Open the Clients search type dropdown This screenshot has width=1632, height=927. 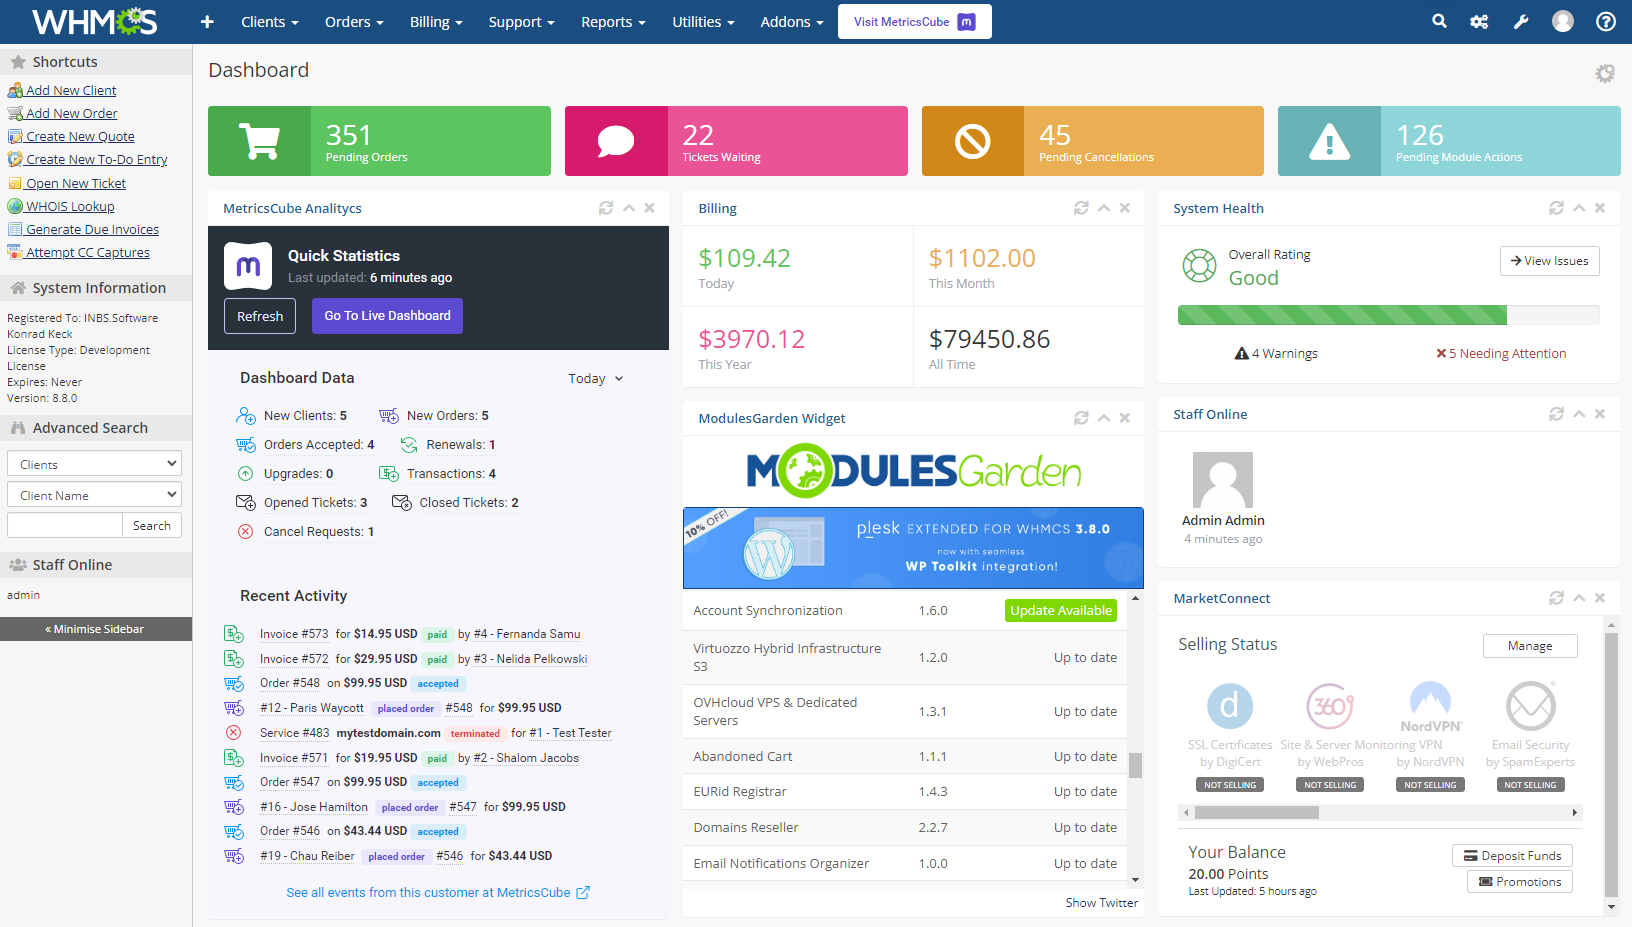point(95,464)
